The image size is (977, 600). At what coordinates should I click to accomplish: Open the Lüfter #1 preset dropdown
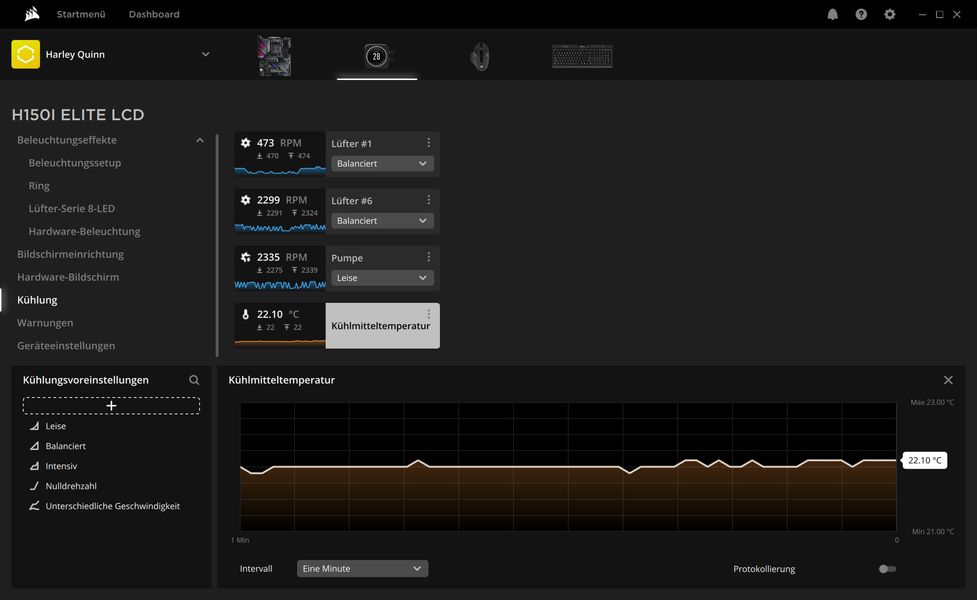tap(383, 163)
